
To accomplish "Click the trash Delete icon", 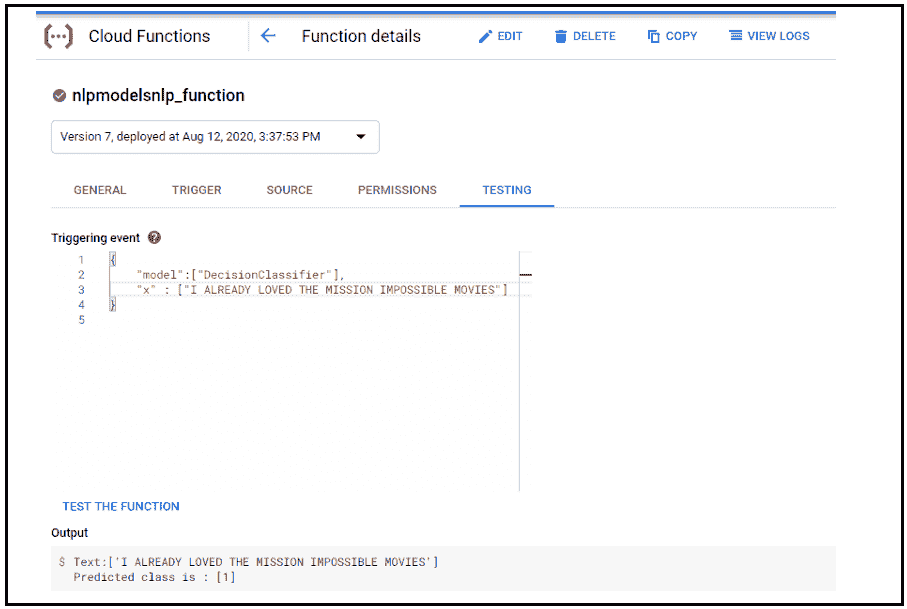I will (561, 36).
